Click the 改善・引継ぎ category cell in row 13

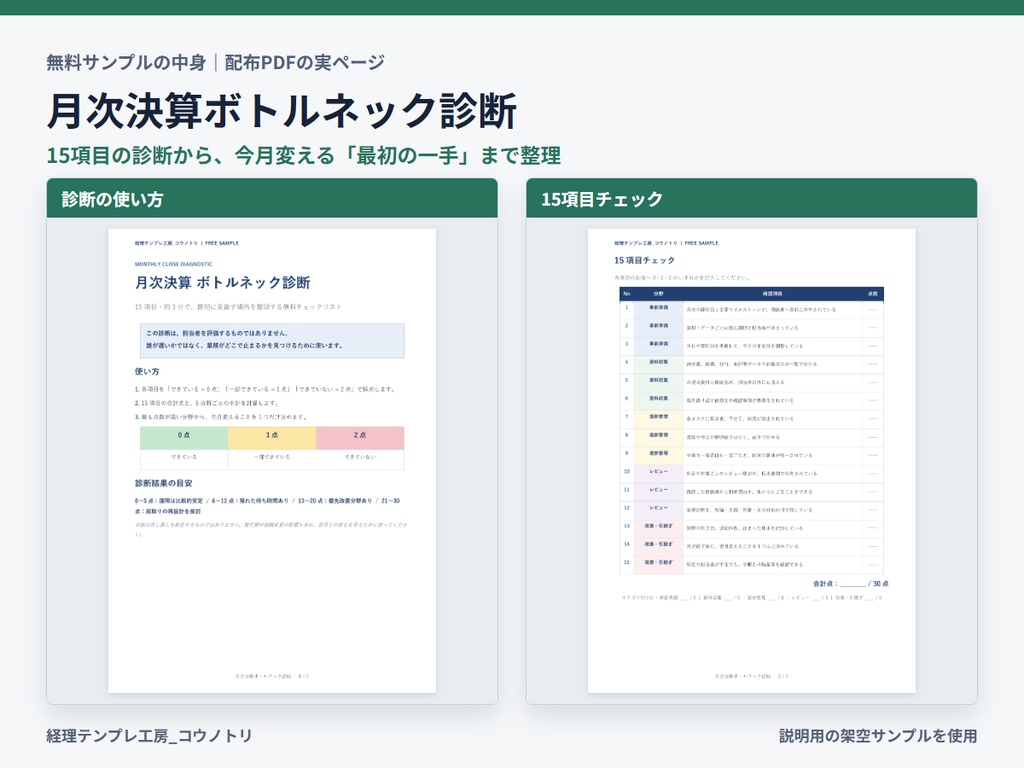pyautogui.click(x=658, y=528)
